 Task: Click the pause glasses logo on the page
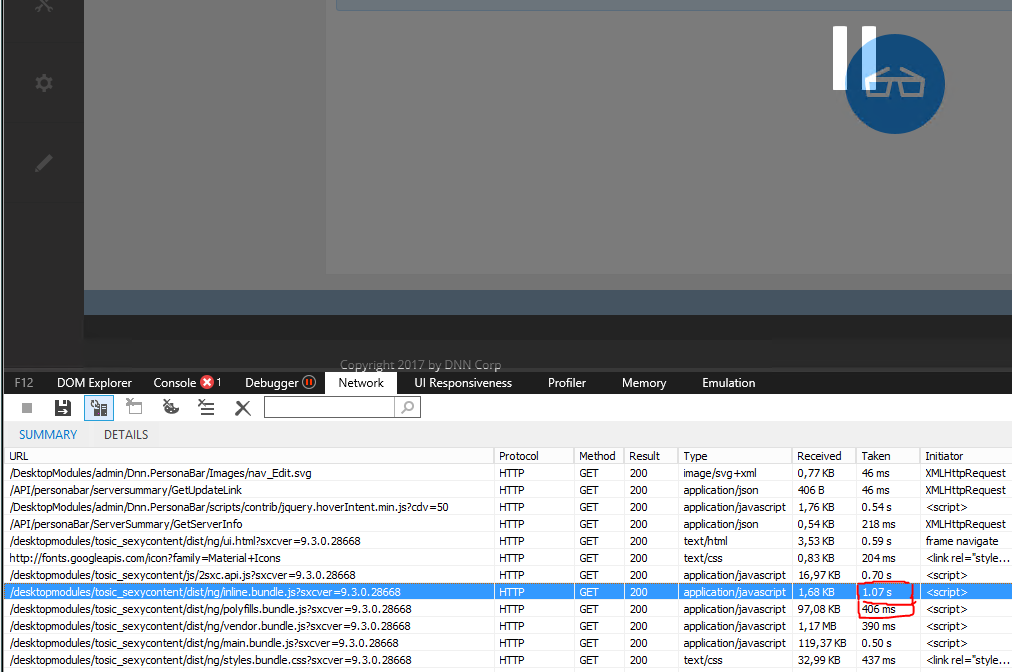[x=894, y=84]
